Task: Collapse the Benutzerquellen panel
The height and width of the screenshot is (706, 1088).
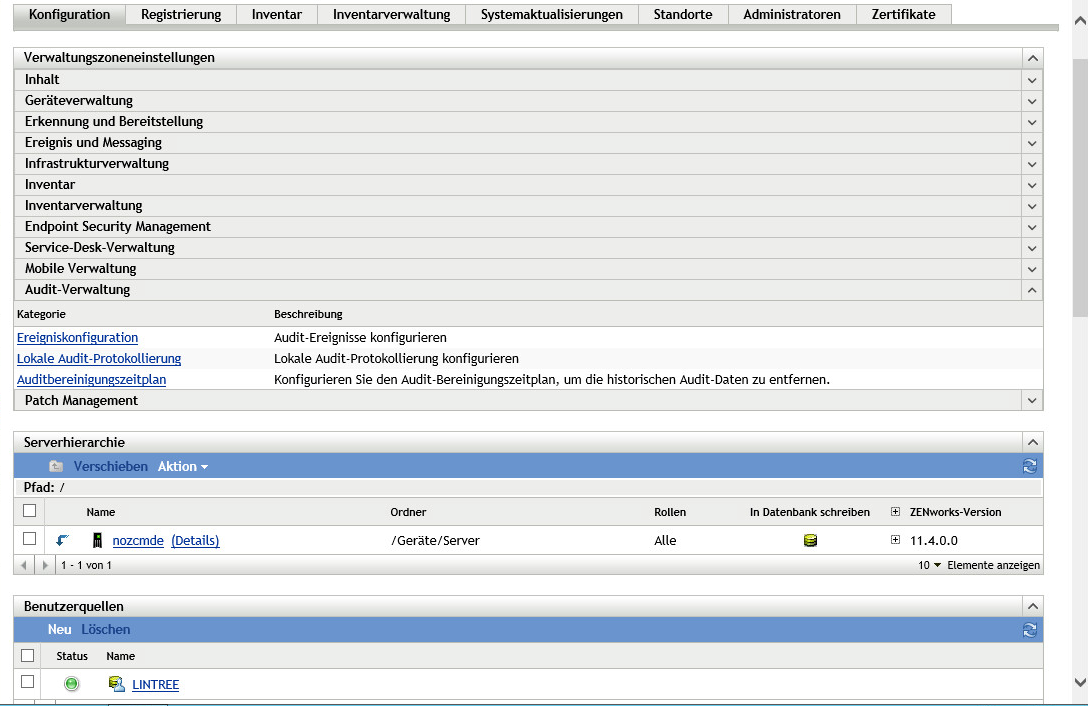Action: click(1032, 606)
